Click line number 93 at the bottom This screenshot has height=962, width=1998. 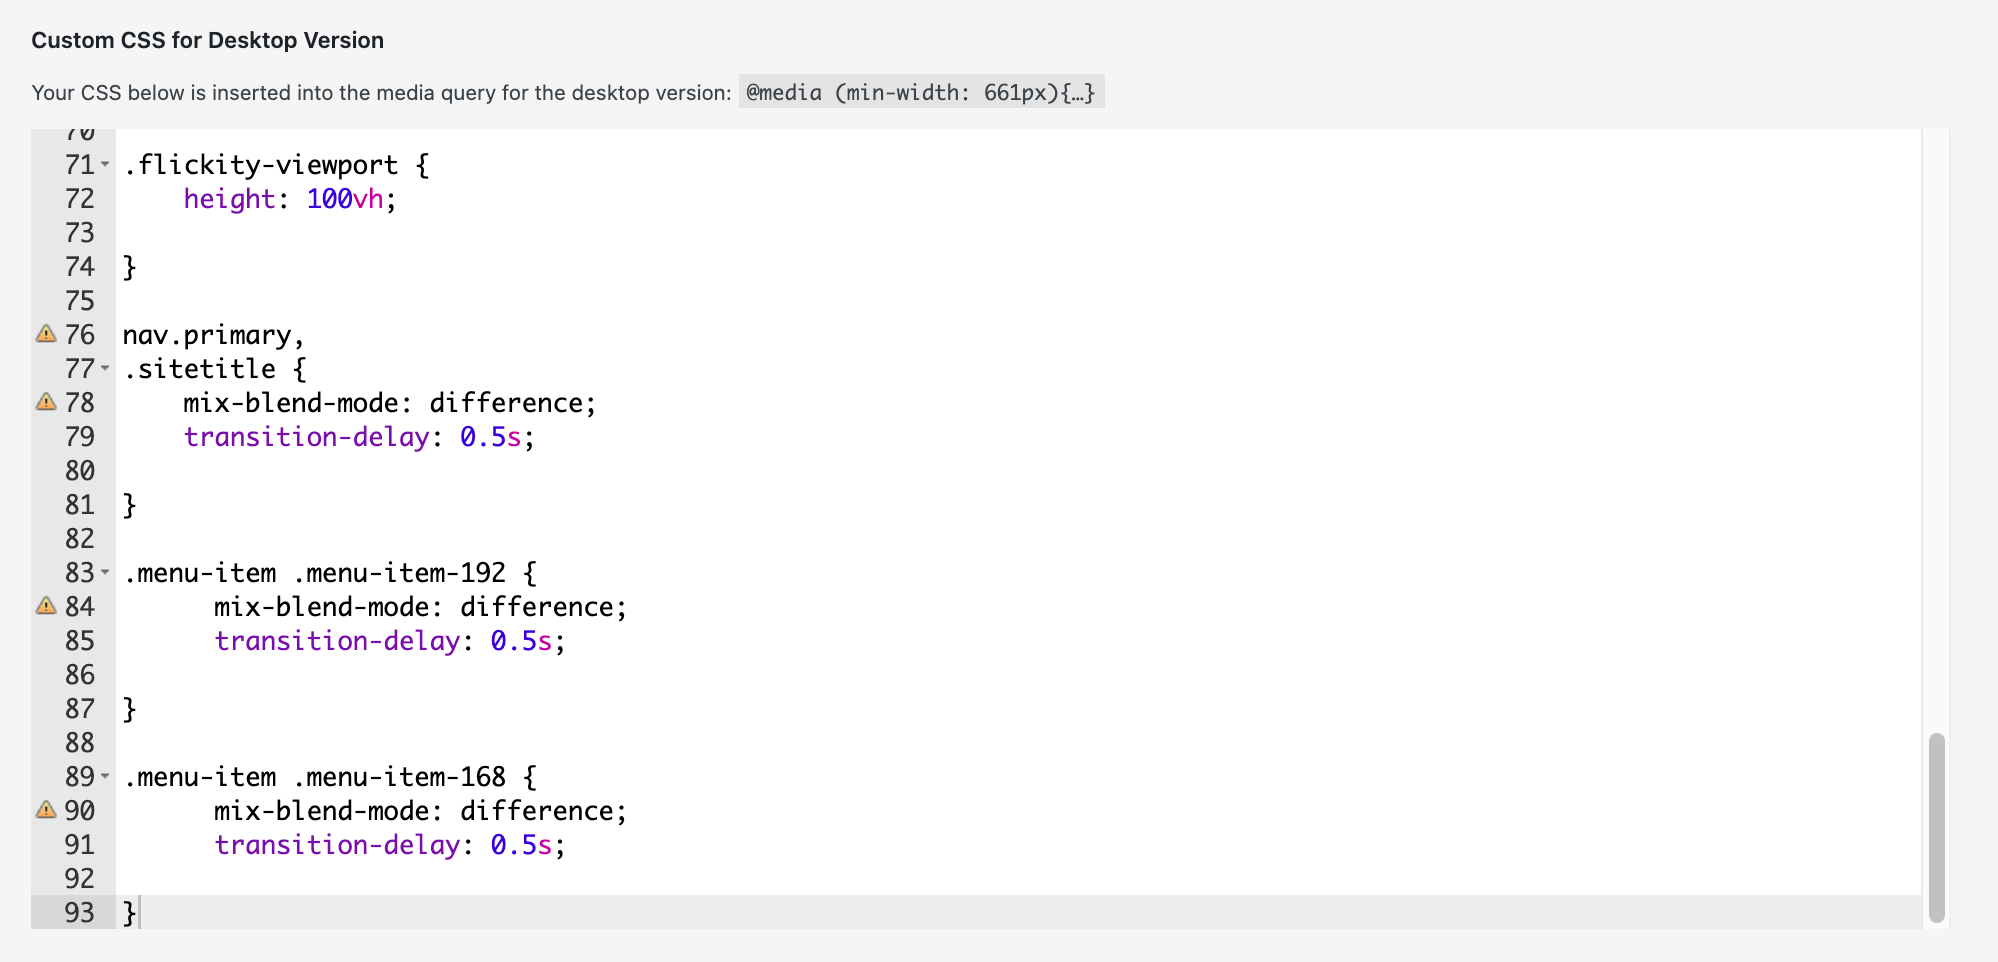pos(80,912)
